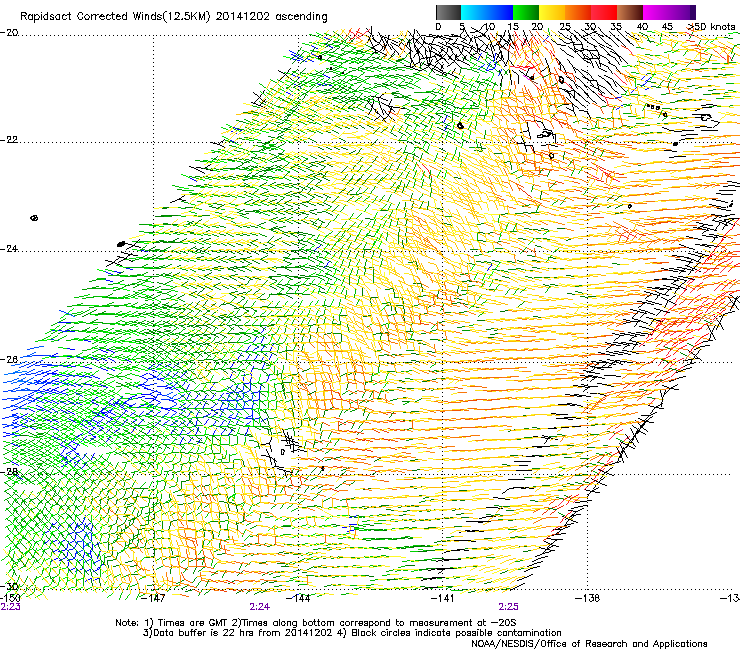The height and width of the screenshot is (650, 740).
Task: Click the -150 longitude axis label
Action: tap(10, 598)
